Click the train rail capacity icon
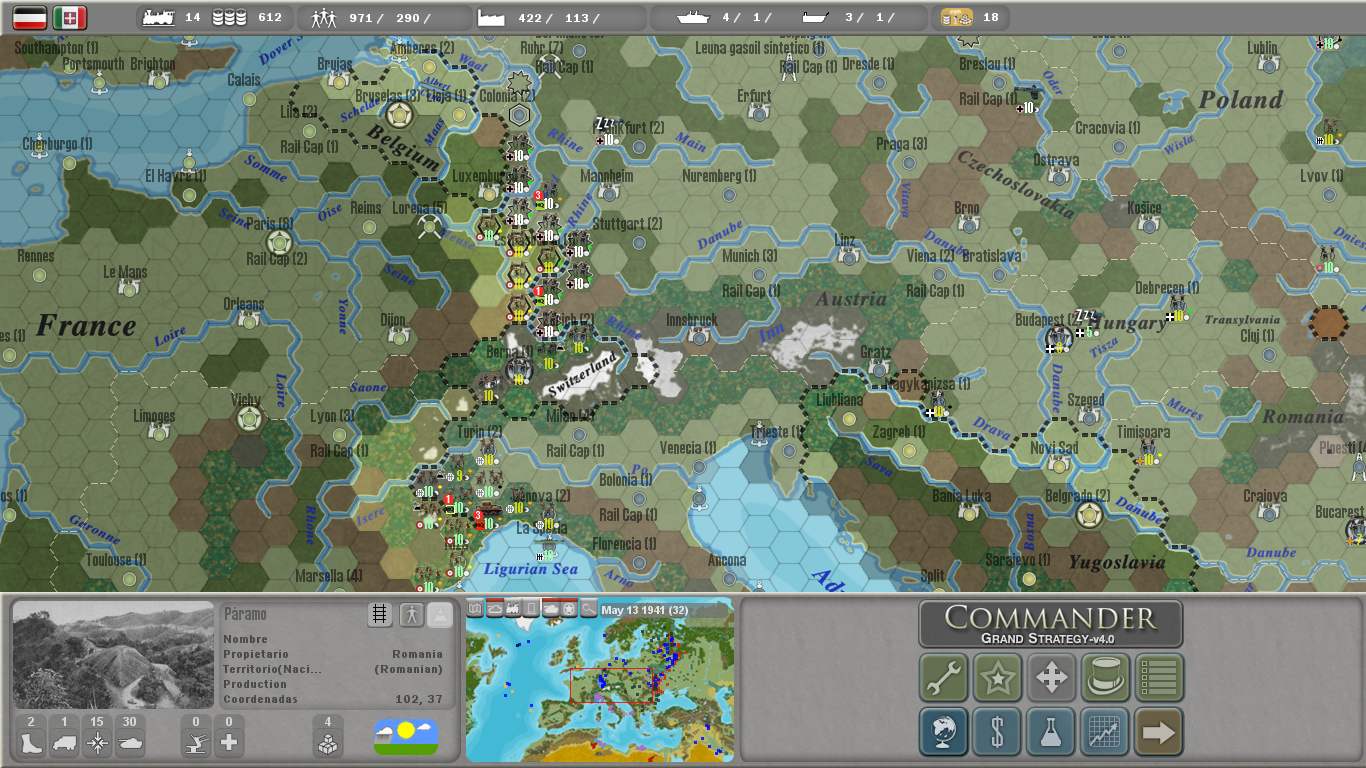Screen dimensions: 1366x768 (158, 17)
